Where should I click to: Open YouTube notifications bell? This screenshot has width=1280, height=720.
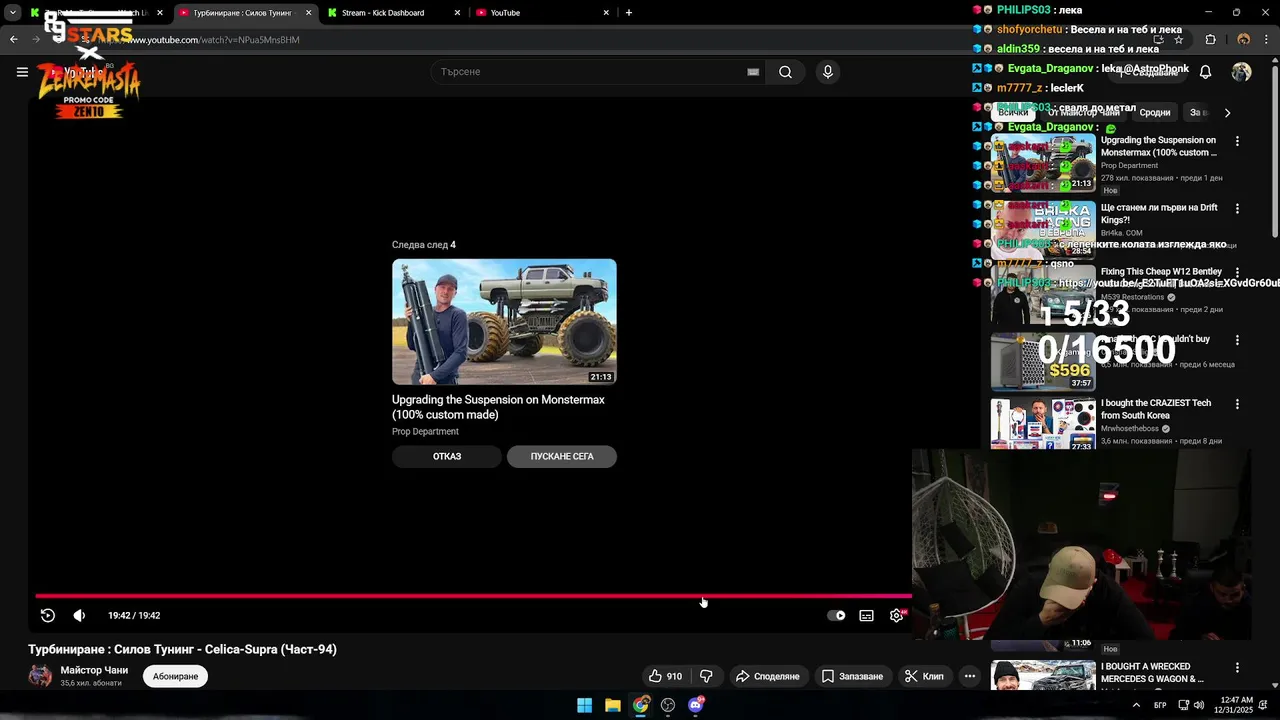(1205, 72)
